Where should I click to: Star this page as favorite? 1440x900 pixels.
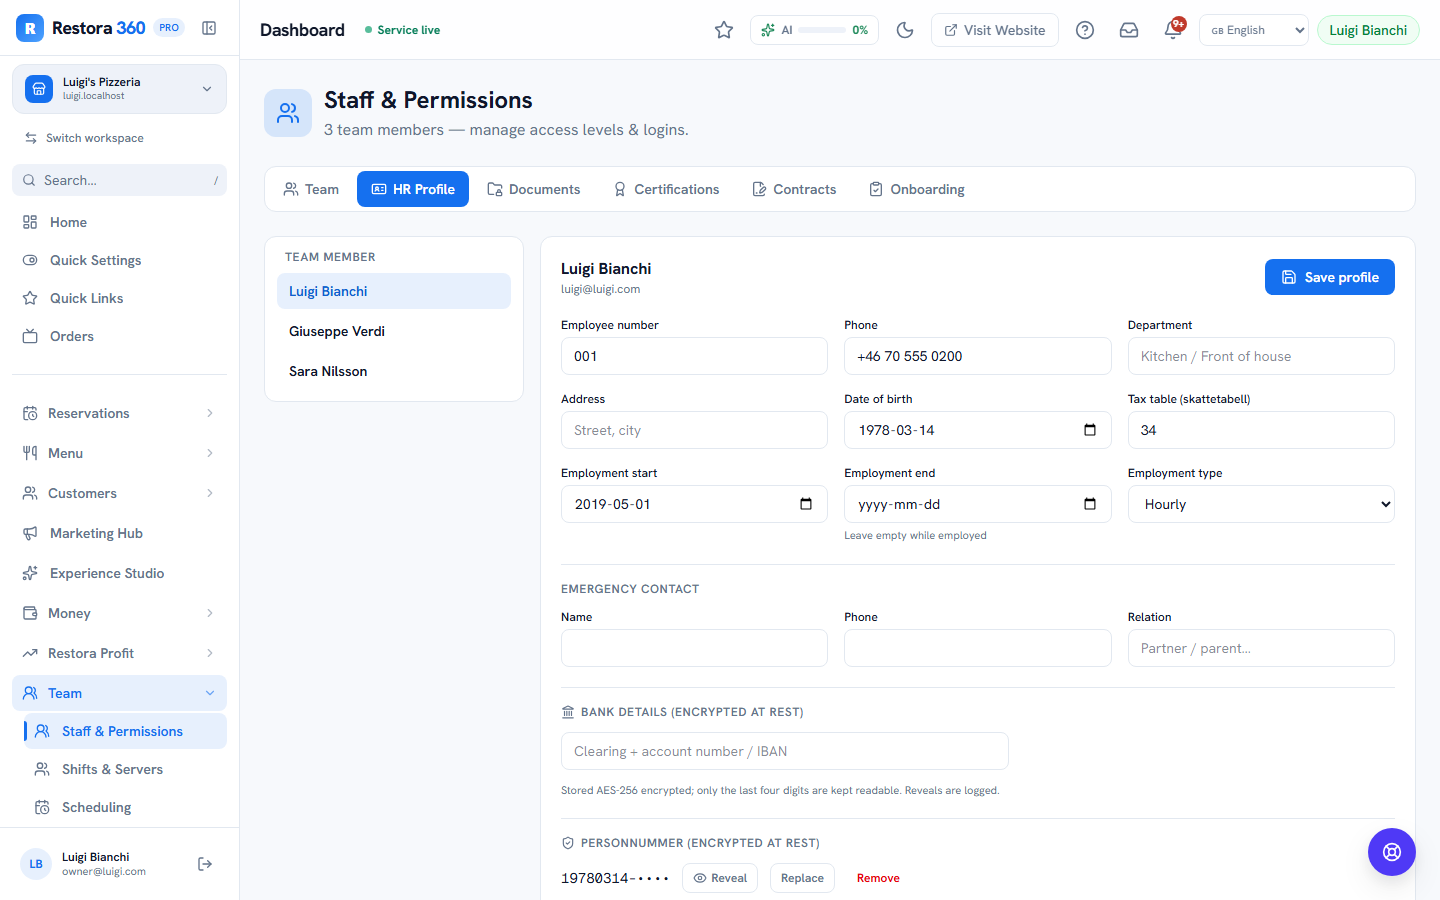tap(724, 30)
